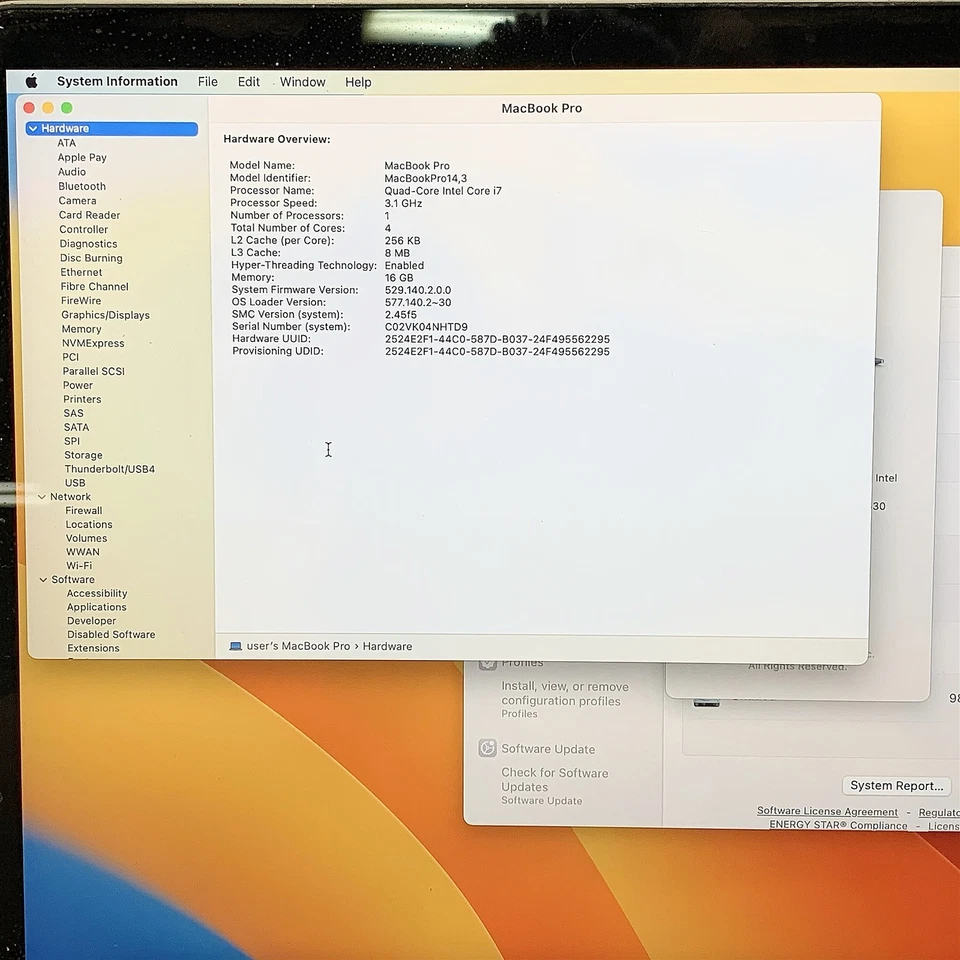
Task: Collapse the Software section
Action: click(x=43, y=579)
